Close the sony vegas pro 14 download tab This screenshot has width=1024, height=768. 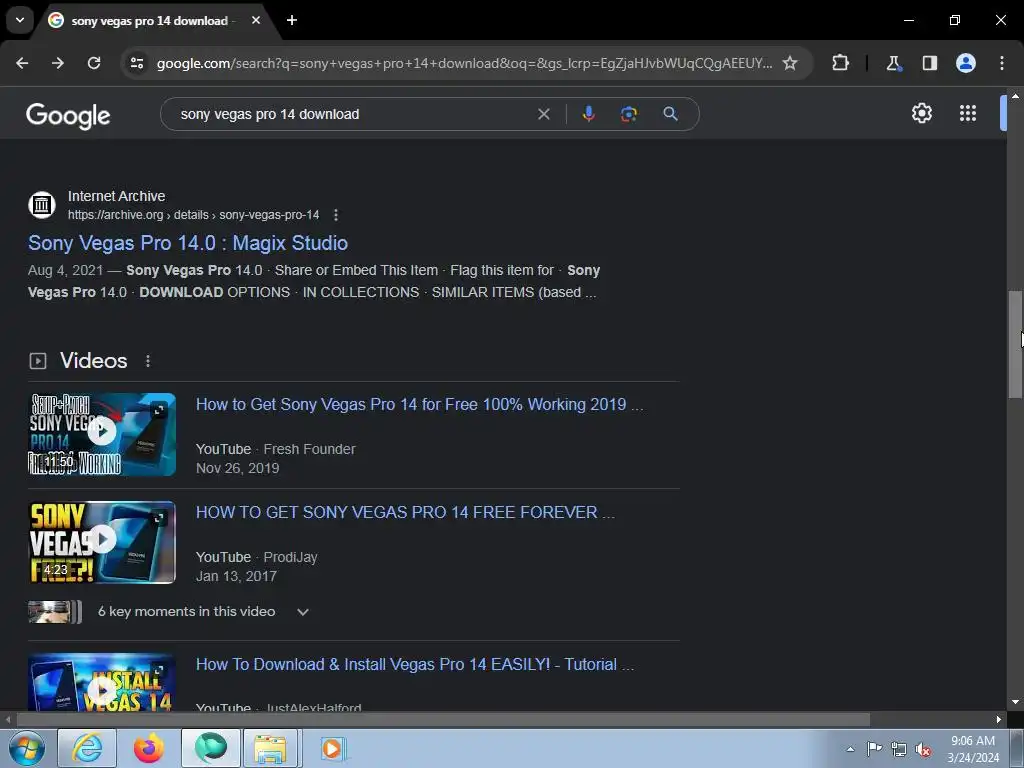(256, 20)
